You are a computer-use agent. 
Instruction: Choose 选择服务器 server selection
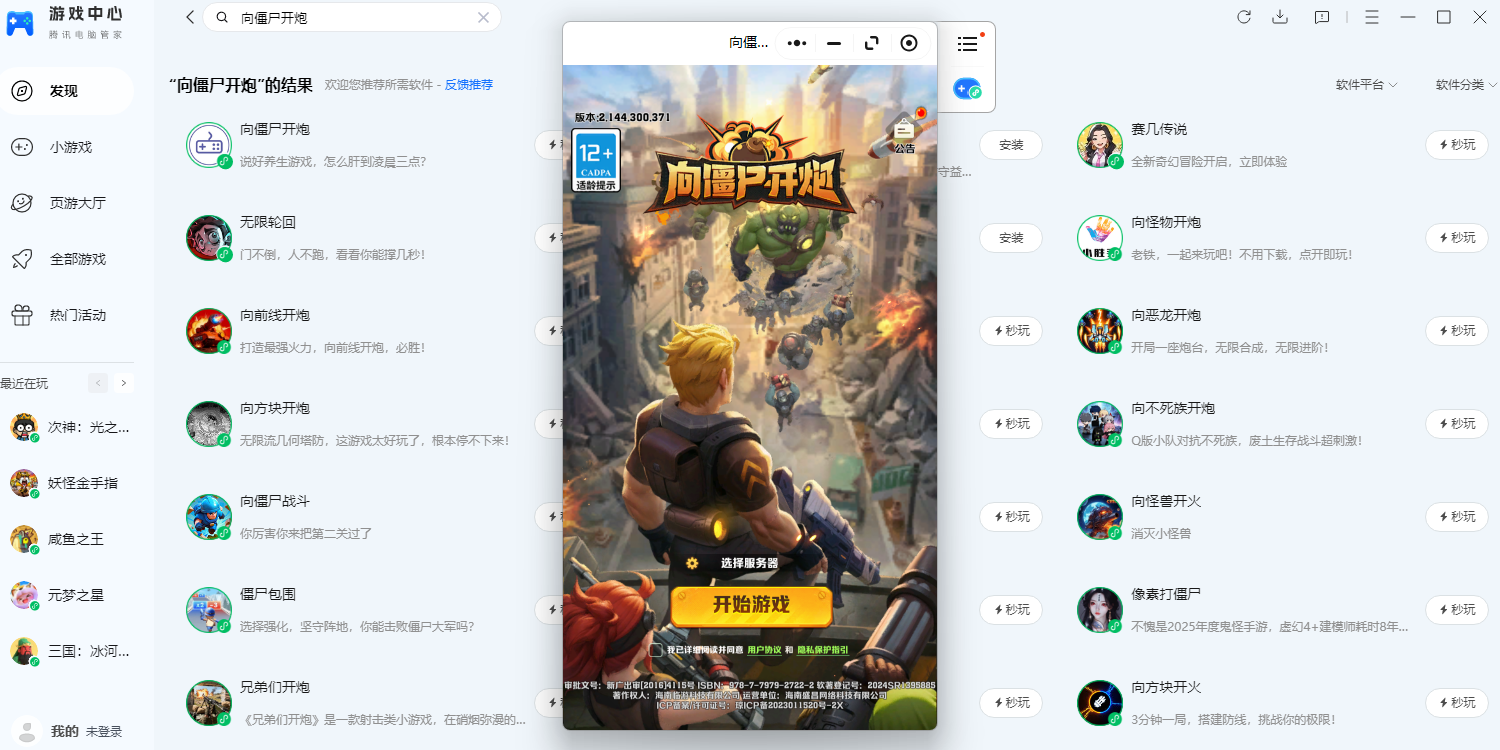(749, 563)
